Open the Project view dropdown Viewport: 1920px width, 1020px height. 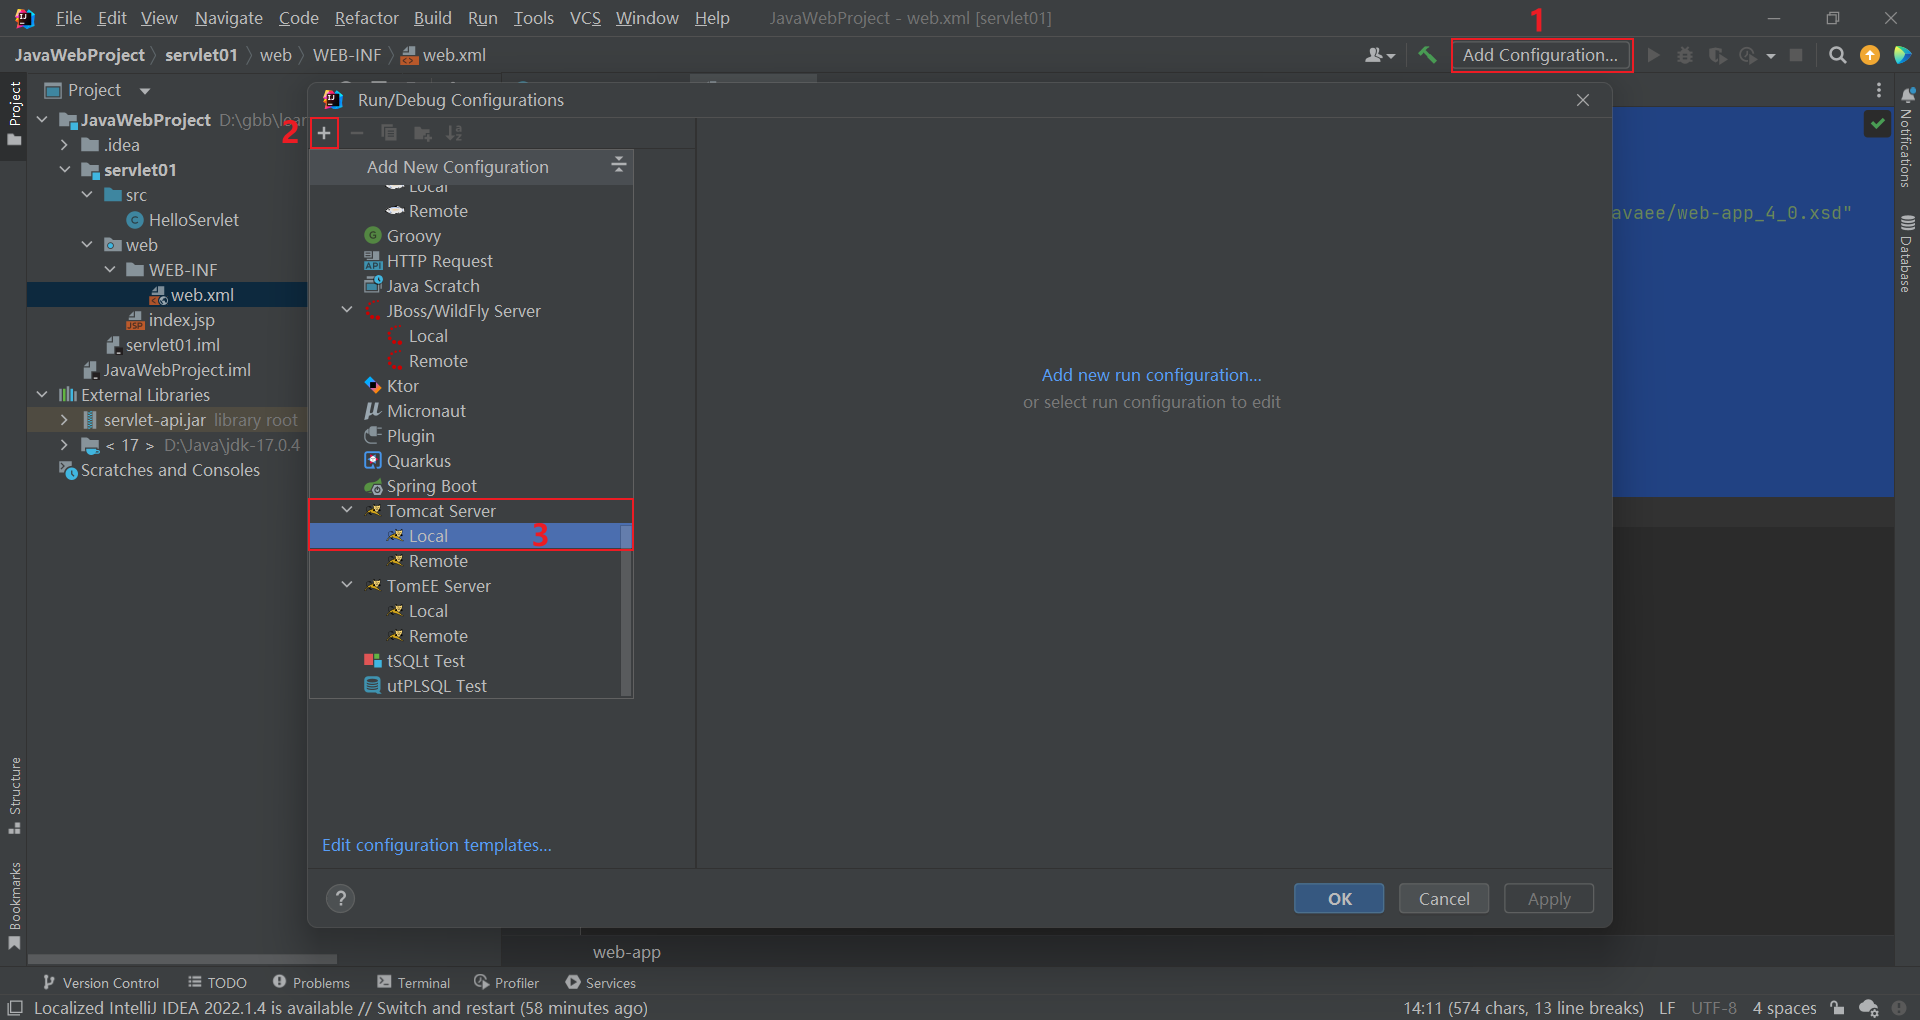[x=145, y=90]
